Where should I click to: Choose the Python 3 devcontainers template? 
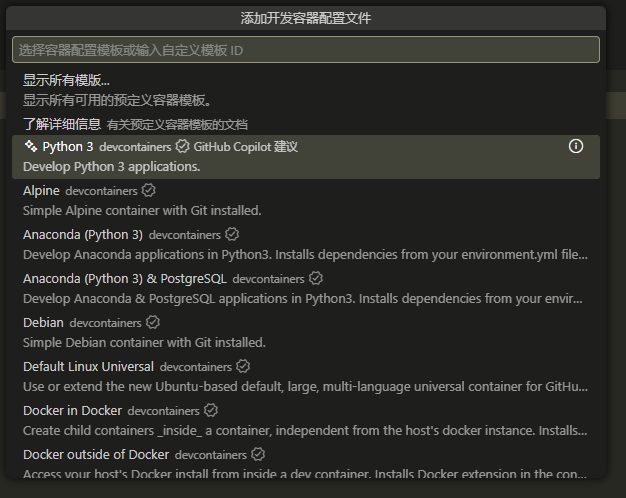[x=306, y=157]
